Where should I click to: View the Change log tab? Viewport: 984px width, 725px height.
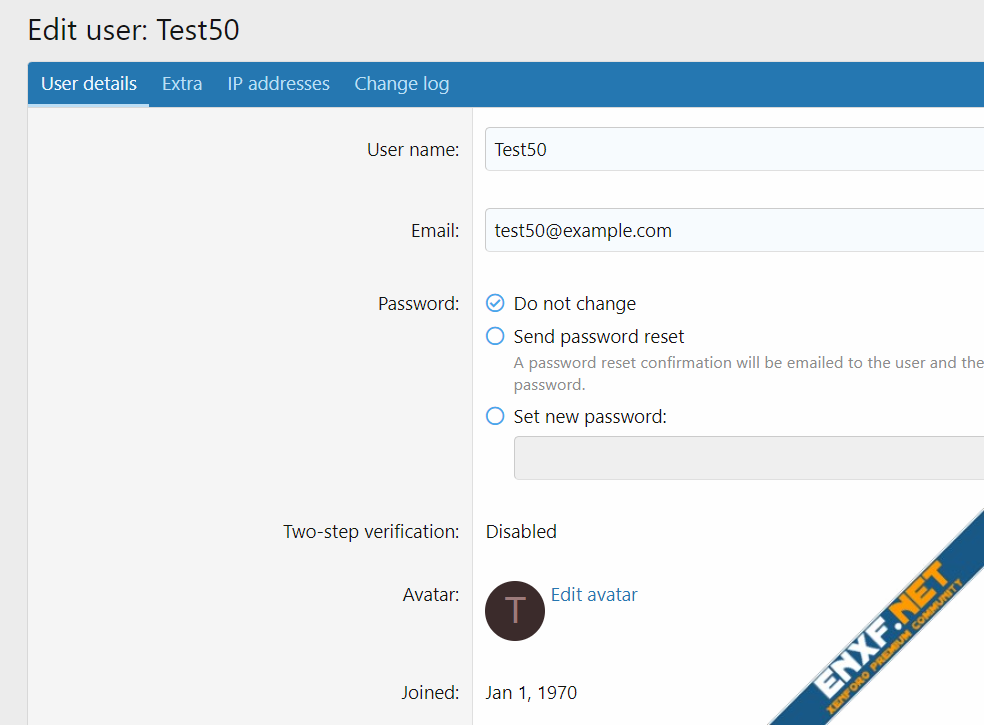pos(401,84)
